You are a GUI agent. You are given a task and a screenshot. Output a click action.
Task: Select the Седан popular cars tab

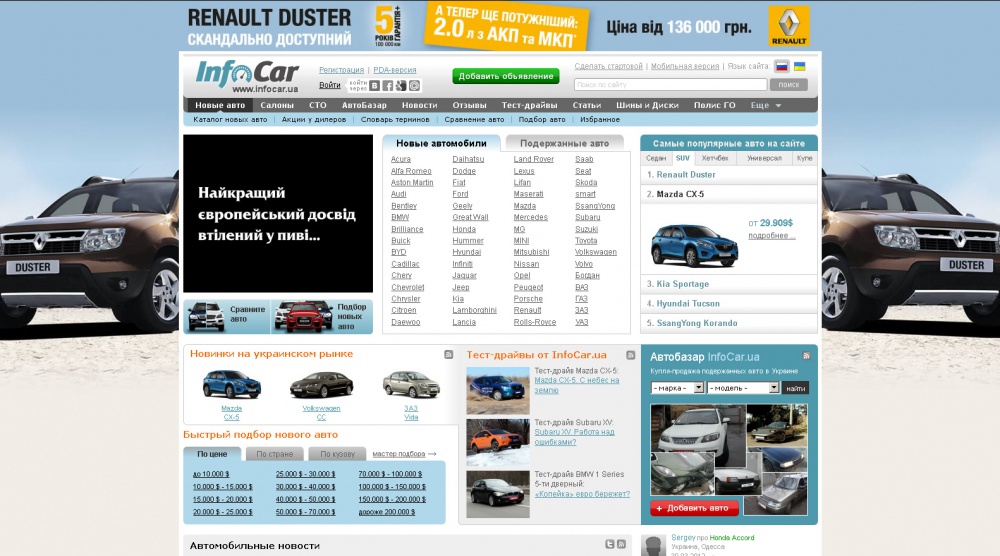(656, 158)
